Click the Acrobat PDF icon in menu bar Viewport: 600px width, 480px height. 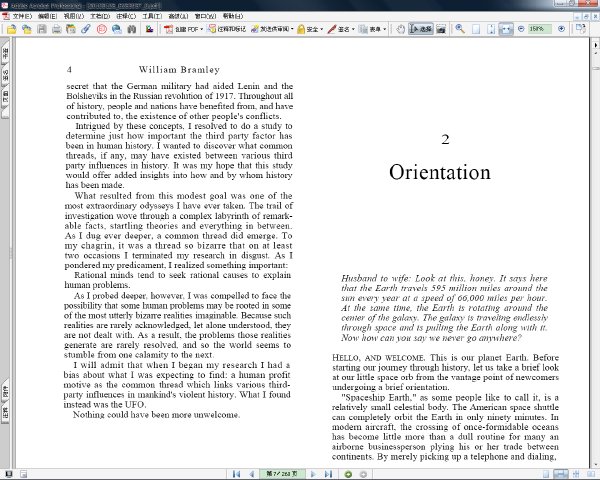pyautogui.click(x=5, y=16)
